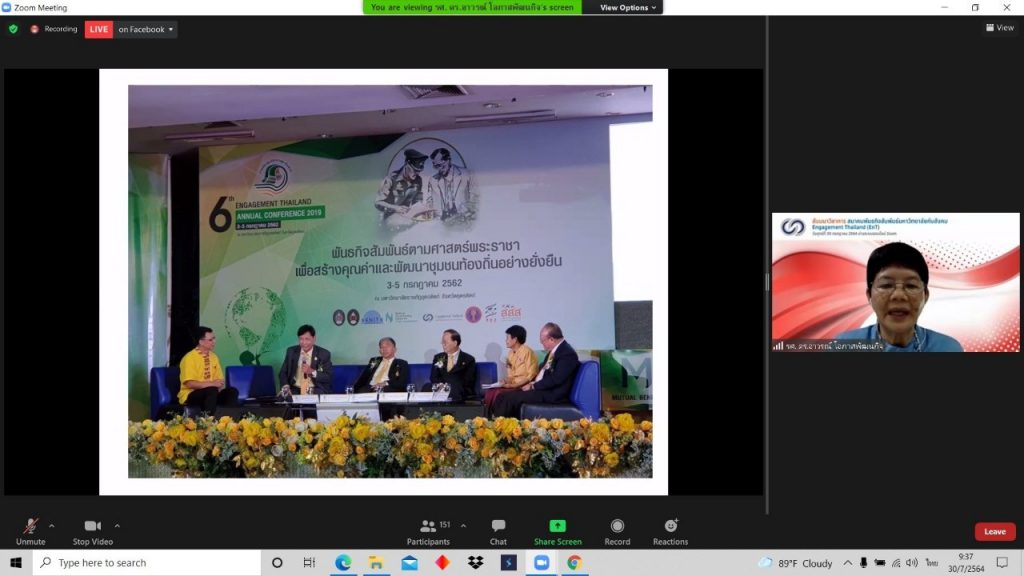The image size is (1024, 576).
Task: Stop the camera video
Action: [93, 532]
